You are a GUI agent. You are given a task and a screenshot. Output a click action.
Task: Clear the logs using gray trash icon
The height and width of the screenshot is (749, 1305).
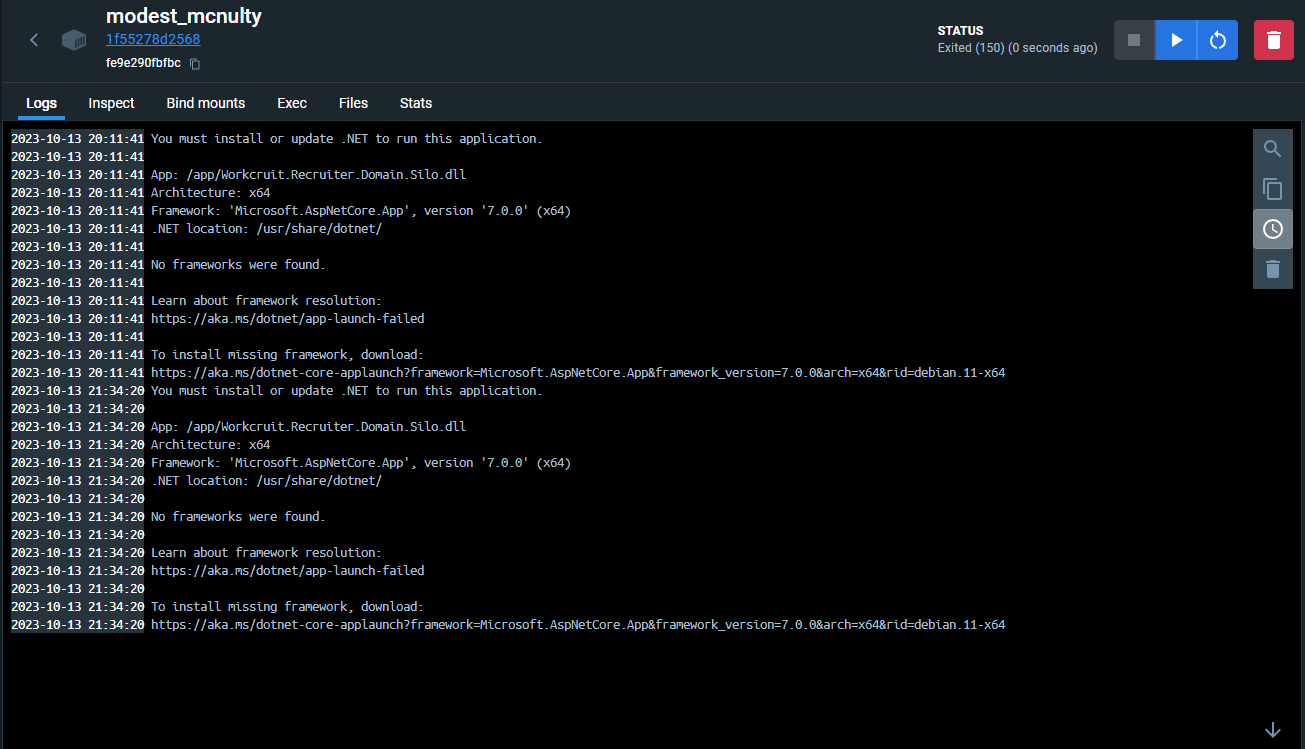point(1272,269)
